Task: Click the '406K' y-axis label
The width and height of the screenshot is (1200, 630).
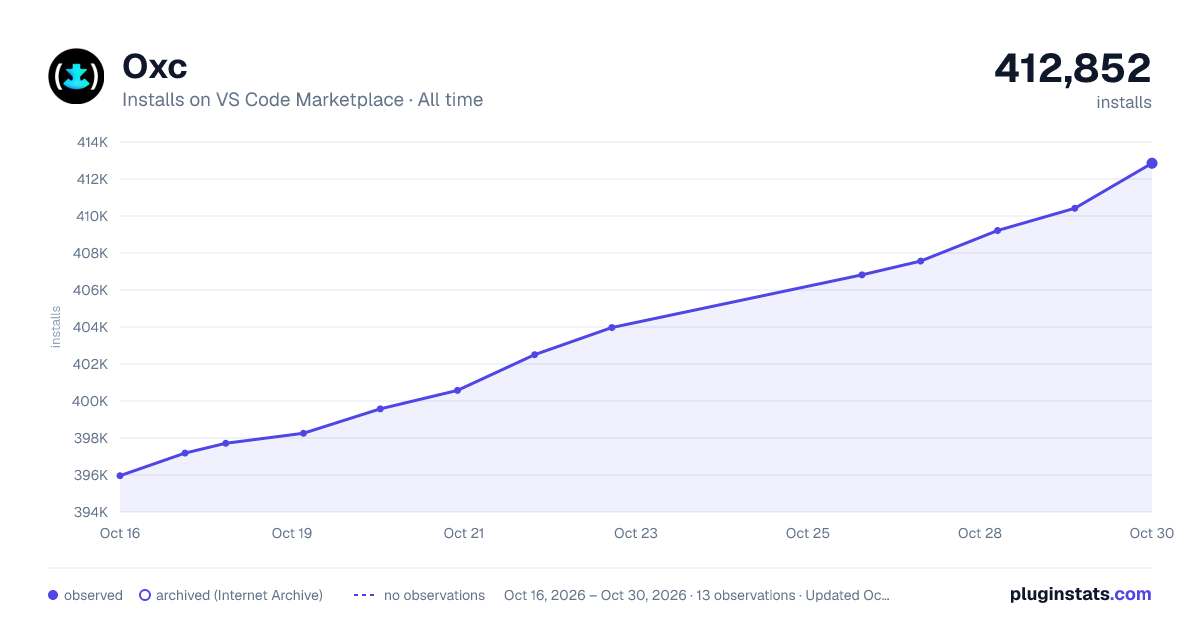Action: [x=92, y=290]
